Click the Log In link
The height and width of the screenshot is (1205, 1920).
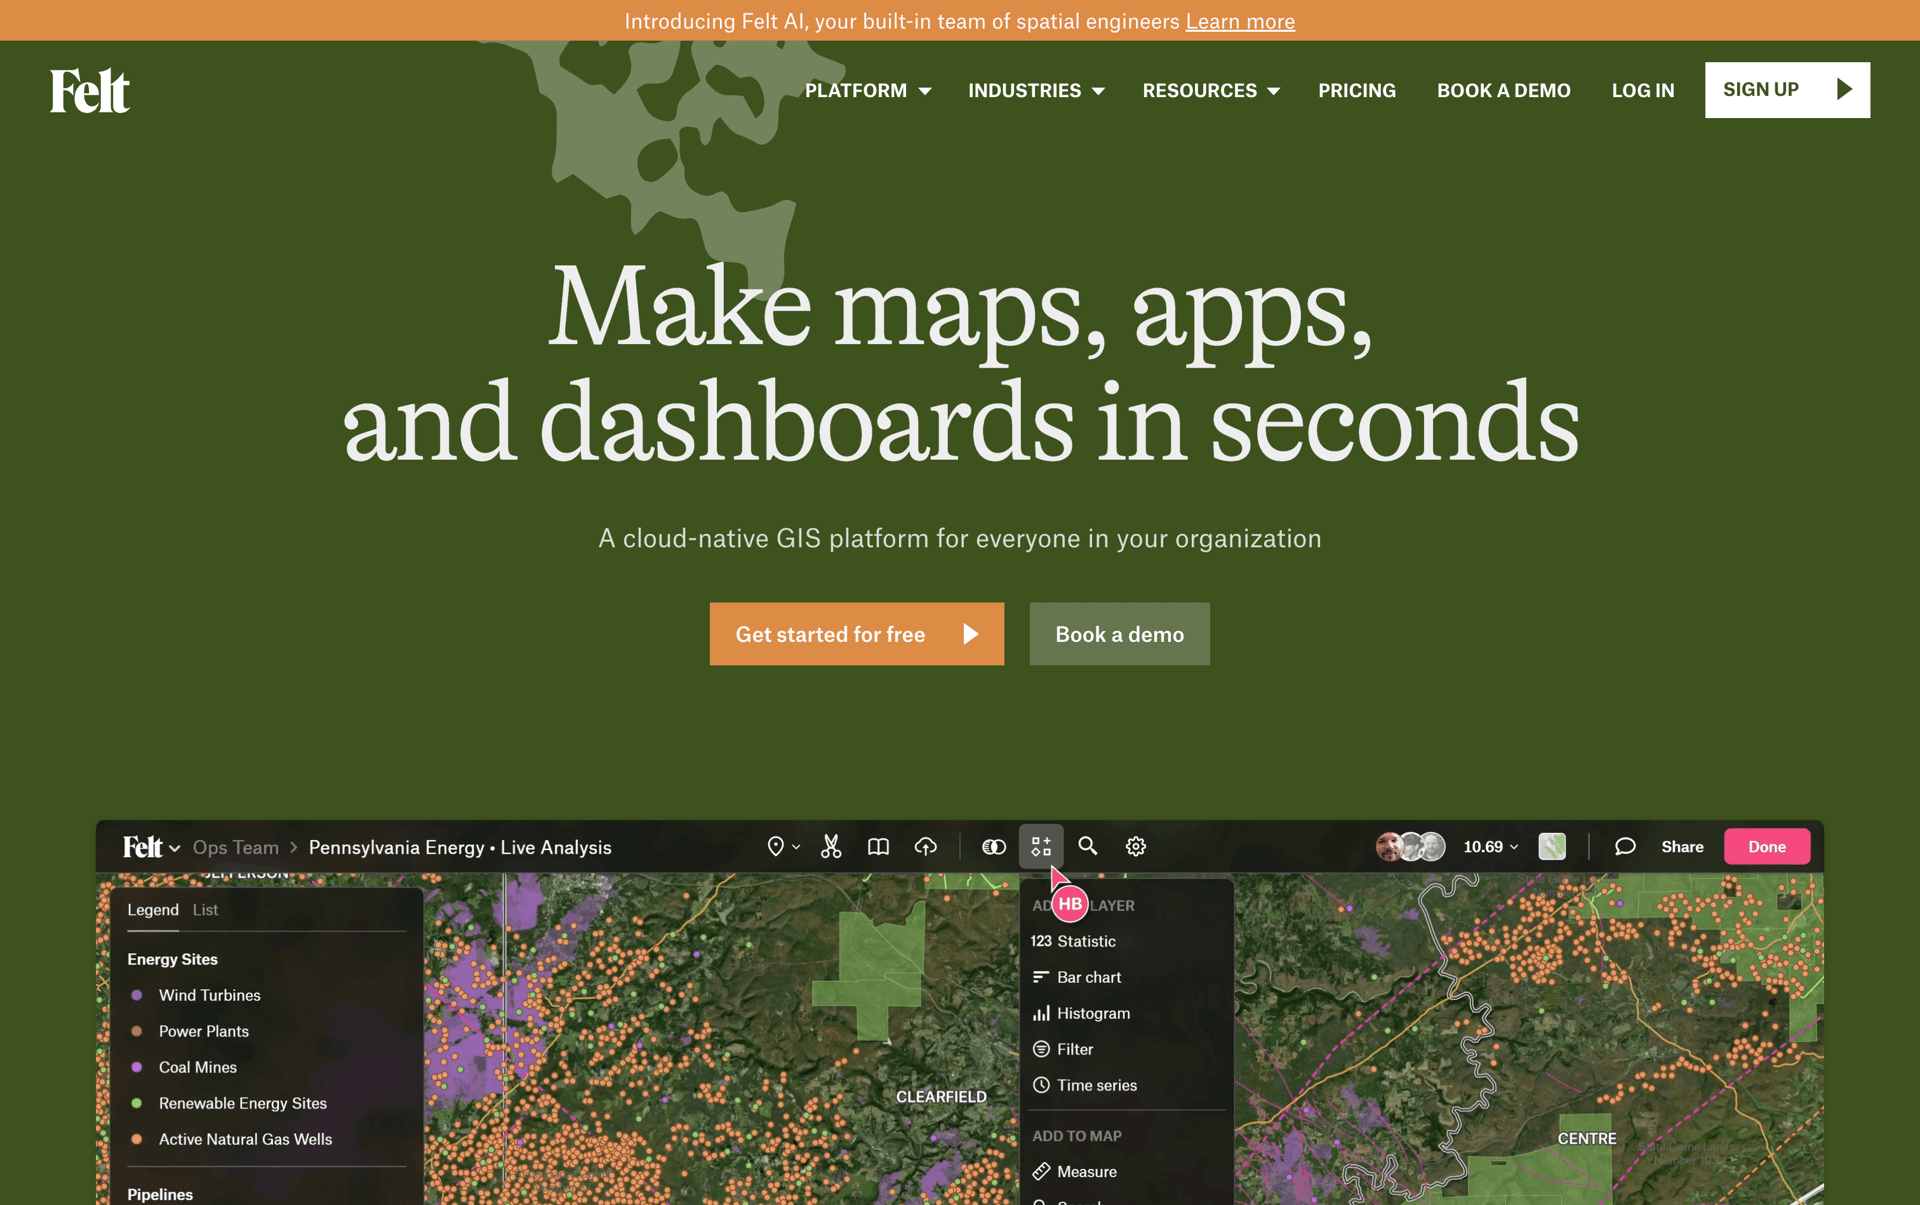pyautogui.click(x=1643, y=90)
